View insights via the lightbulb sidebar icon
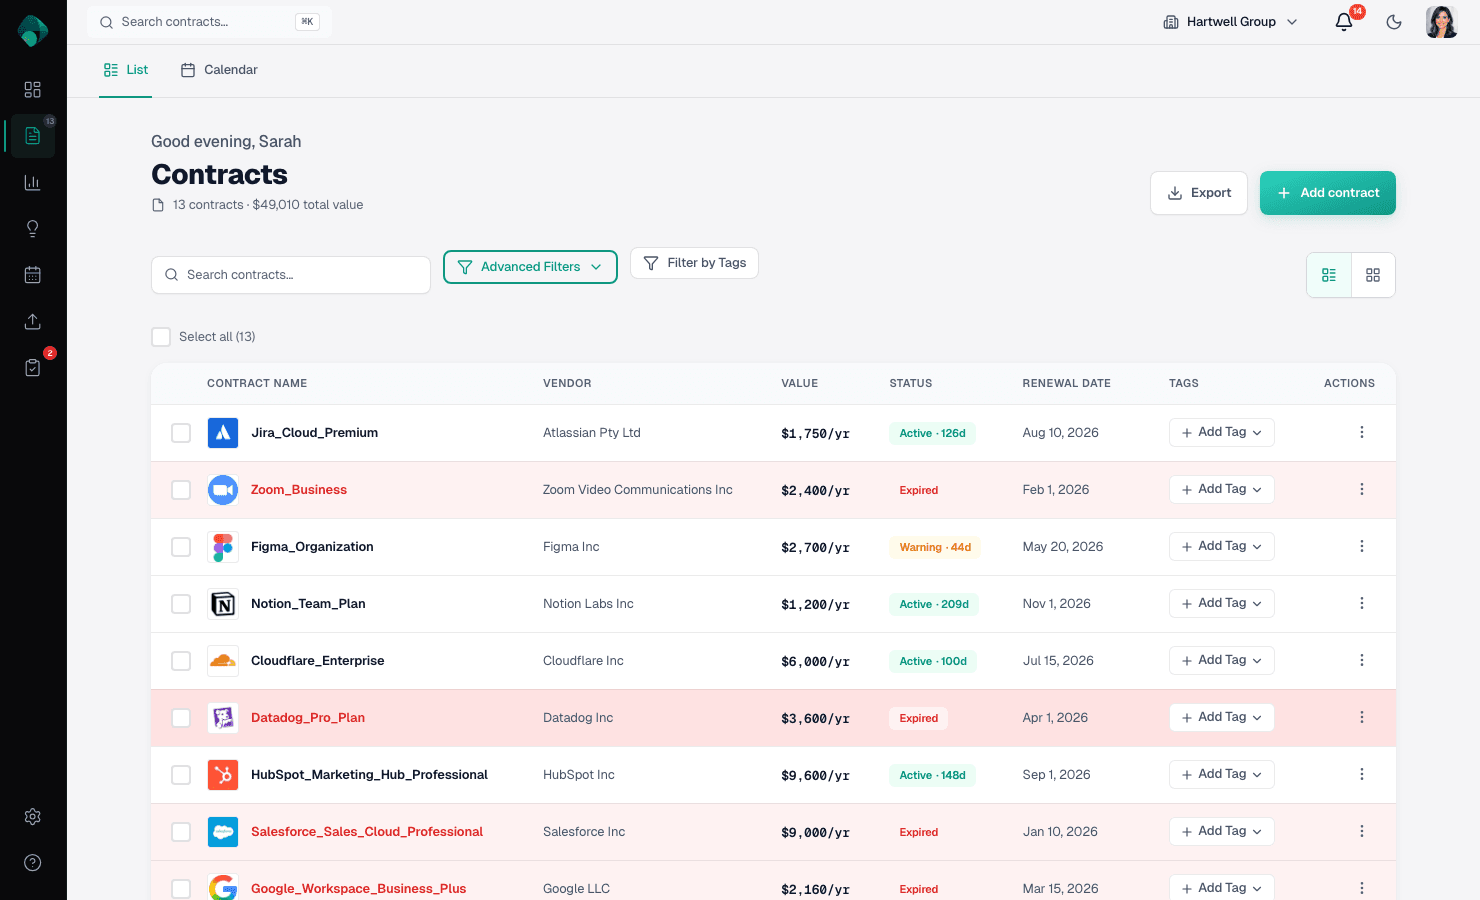The image size is (1480, 900). click(32, 228)
